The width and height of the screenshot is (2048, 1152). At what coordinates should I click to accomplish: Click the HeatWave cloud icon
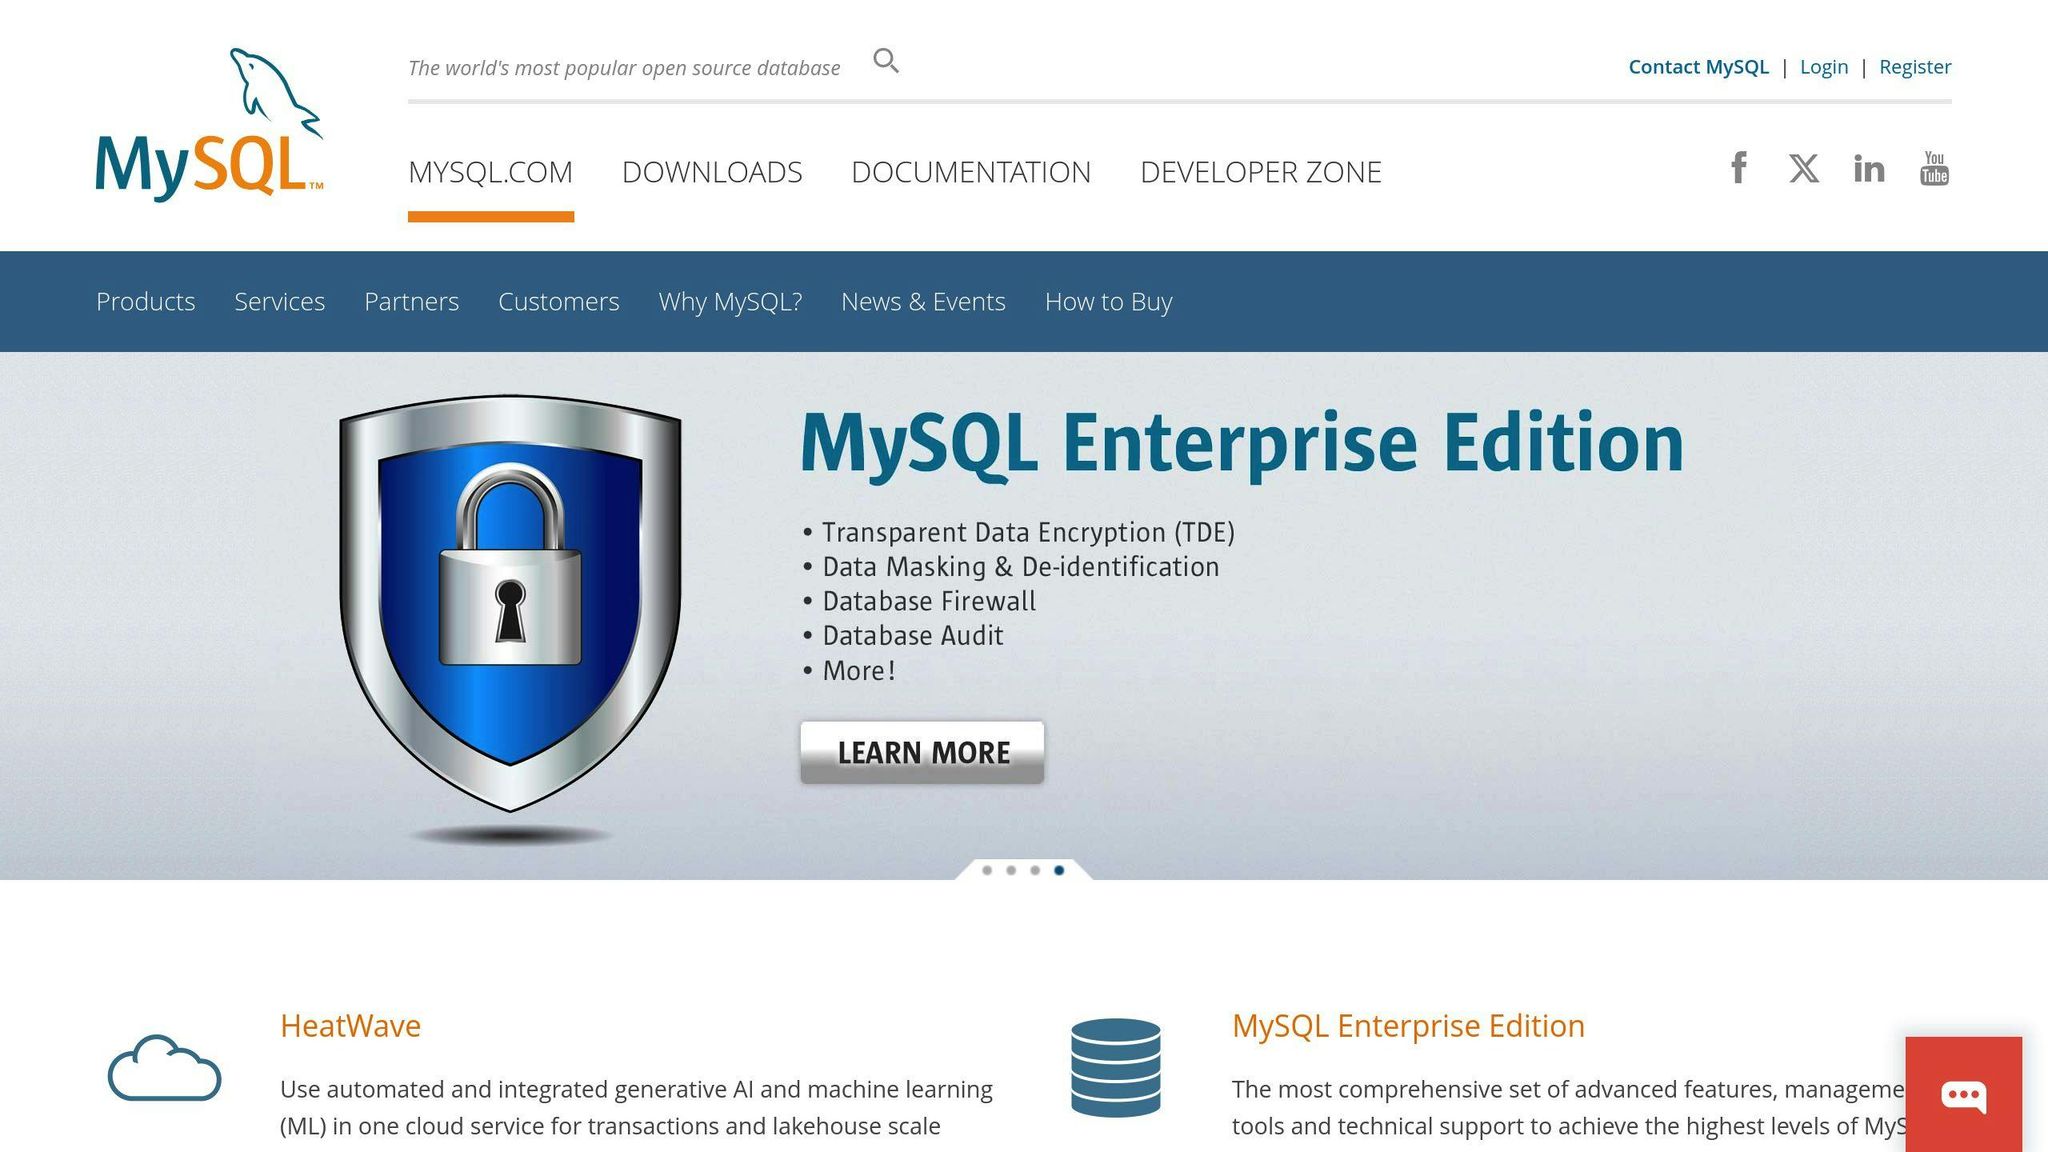164,1068
